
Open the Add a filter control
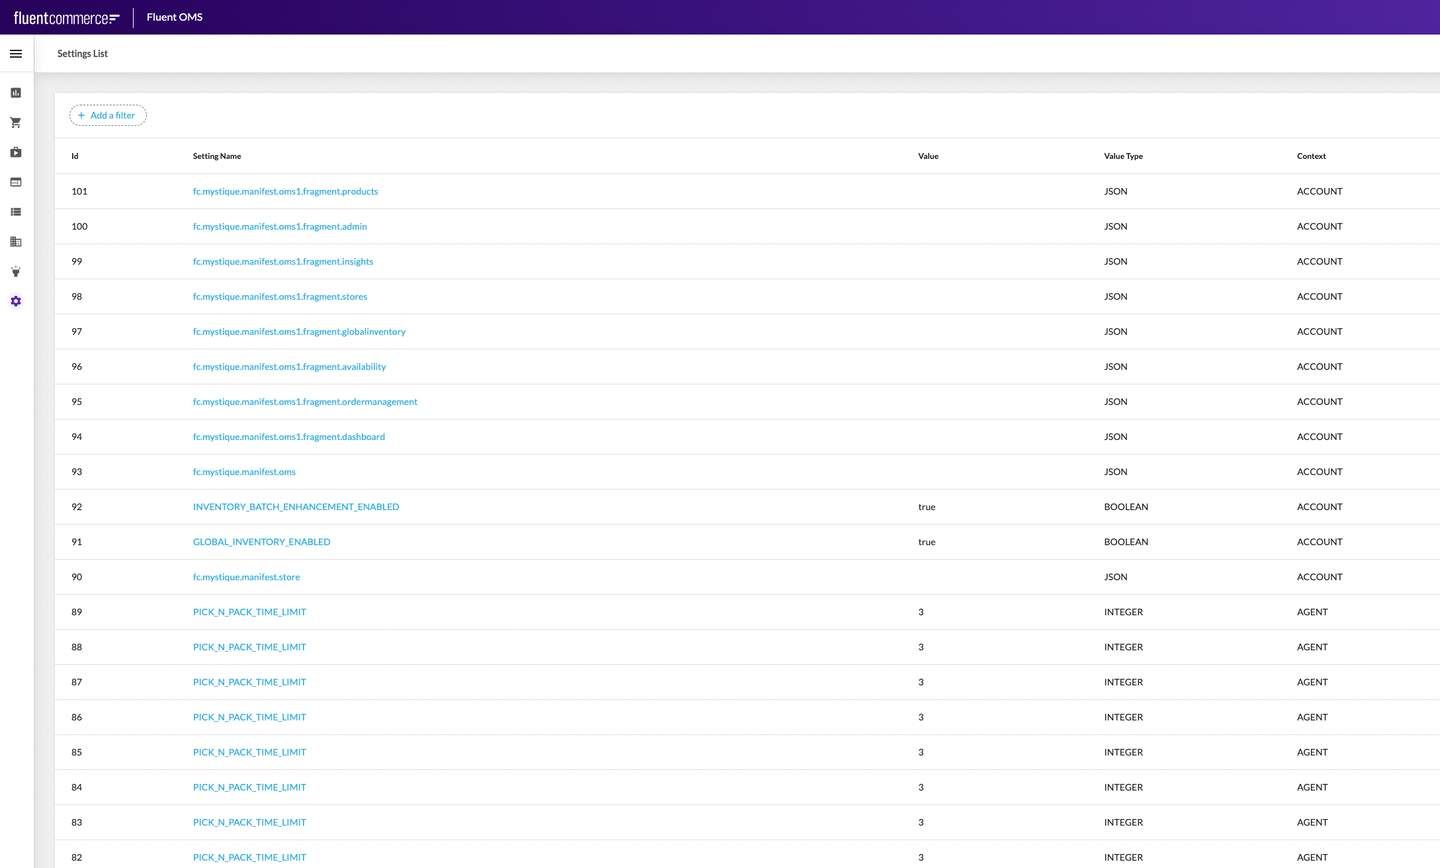coord(107,115)
